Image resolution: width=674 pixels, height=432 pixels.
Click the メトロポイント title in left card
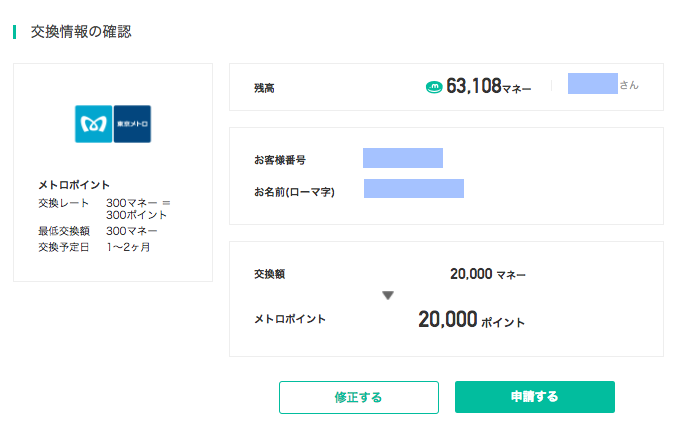pos(74,185)
